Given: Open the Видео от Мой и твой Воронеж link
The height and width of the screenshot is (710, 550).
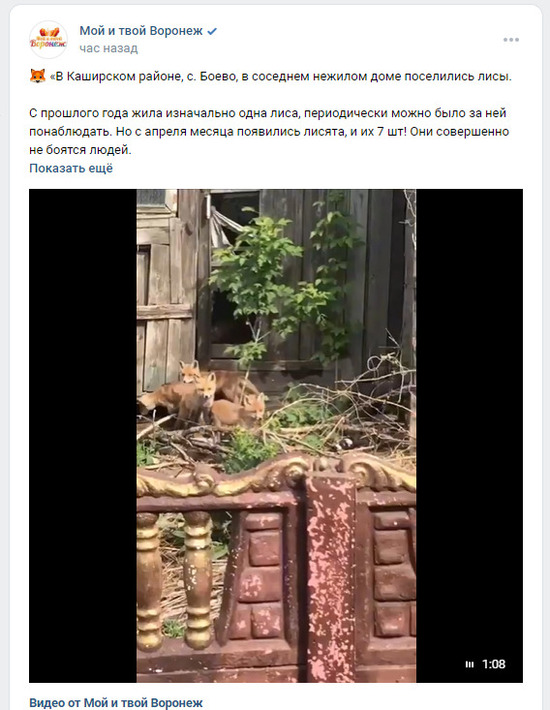Looking at the screenshot, I should [x=116, y=702].
